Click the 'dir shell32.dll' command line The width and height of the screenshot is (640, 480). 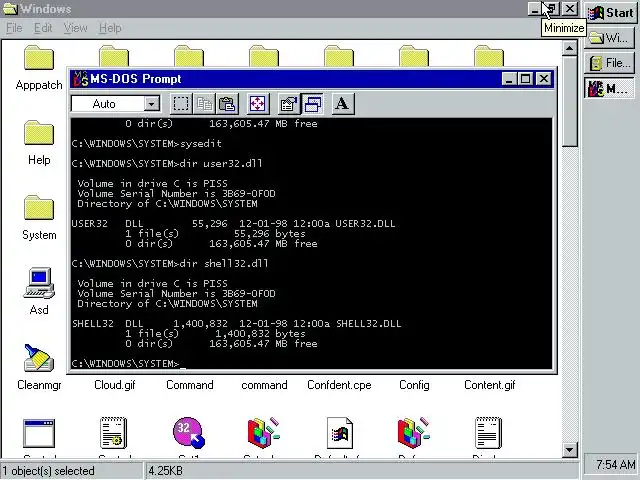(x=170, y=264)
